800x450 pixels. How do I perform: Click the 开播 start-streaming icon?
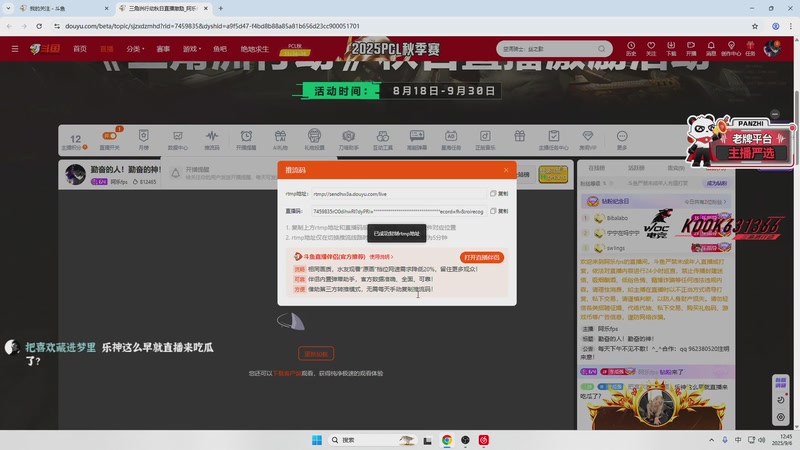pos(691,48)
